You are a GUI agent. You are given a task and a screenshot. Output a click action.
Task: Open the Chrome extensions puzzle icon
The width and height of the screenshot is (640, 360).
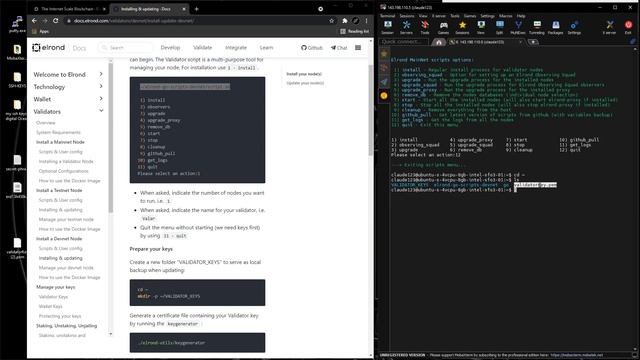[345, 21]
